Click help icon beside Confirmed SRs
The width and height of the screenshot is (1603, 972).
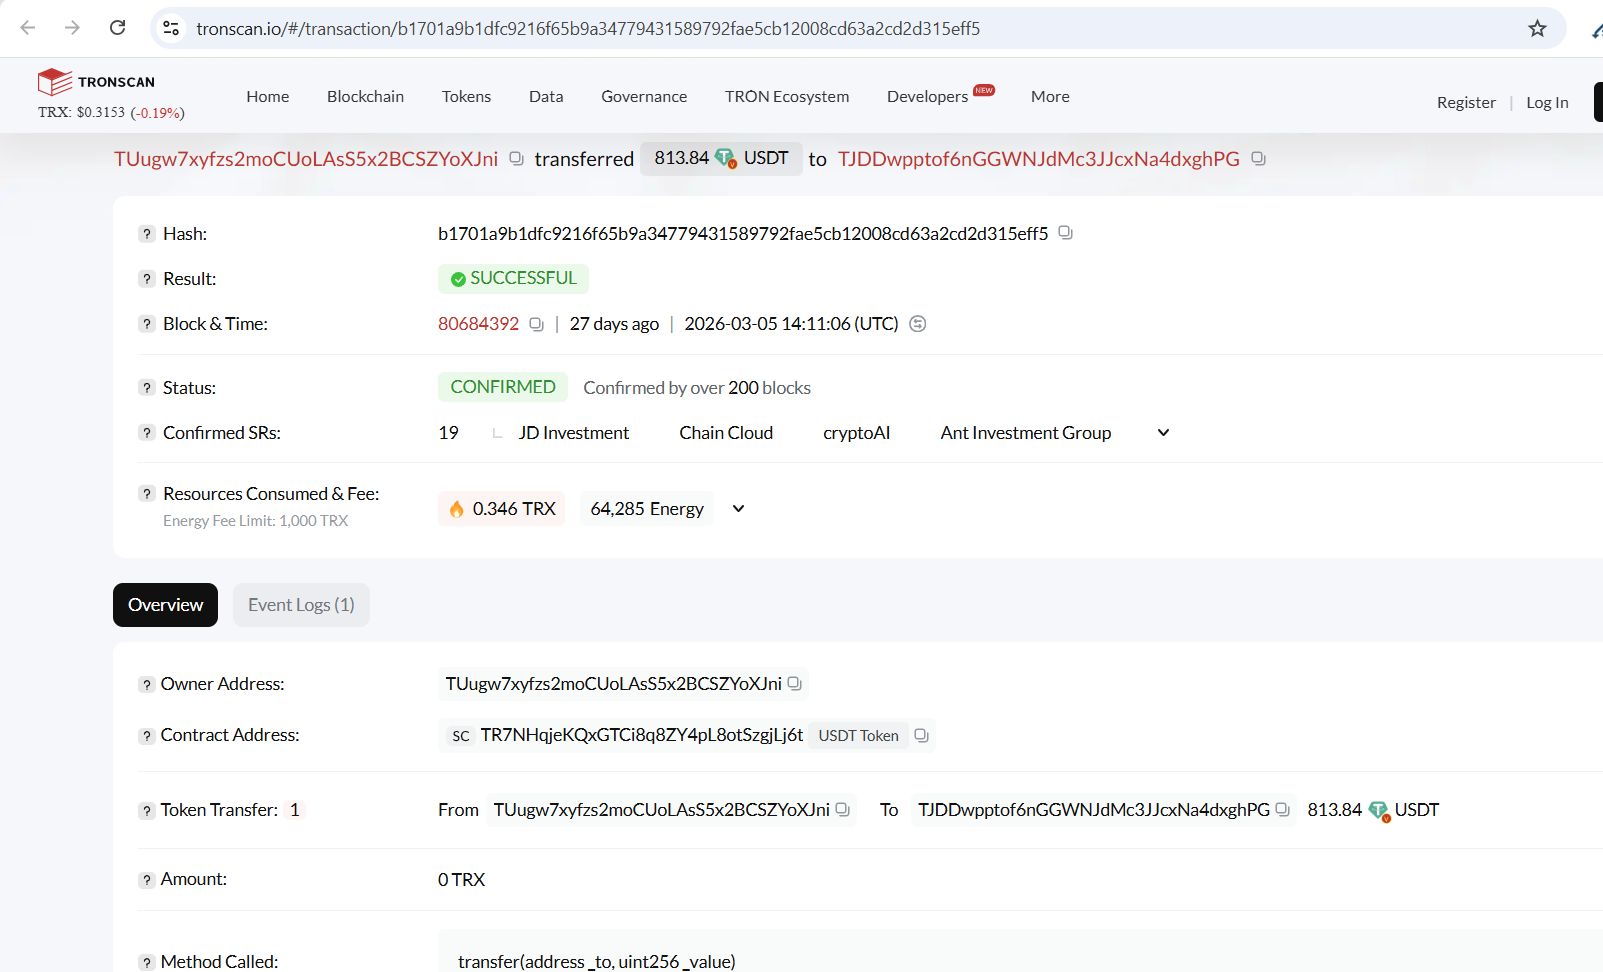pyautogui.click(x=146, y=433)
